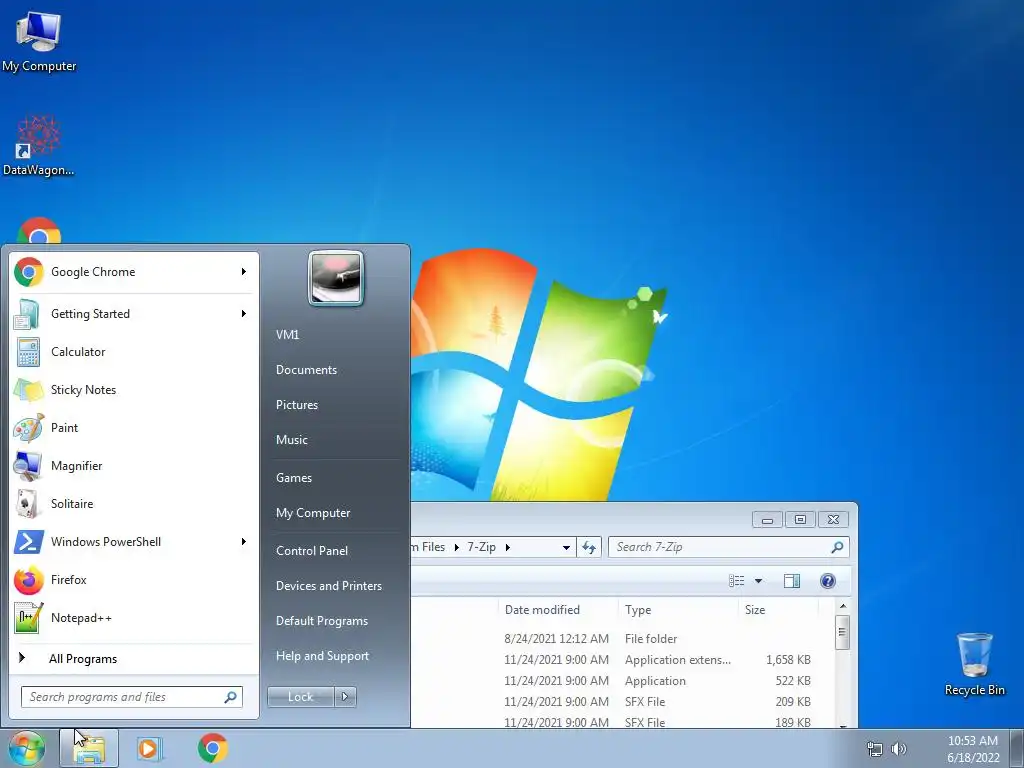This screenshot has height=768, width=1024.
Task: Click refresh button in 7-Zip explorer window
Action: tap(589, 547)
